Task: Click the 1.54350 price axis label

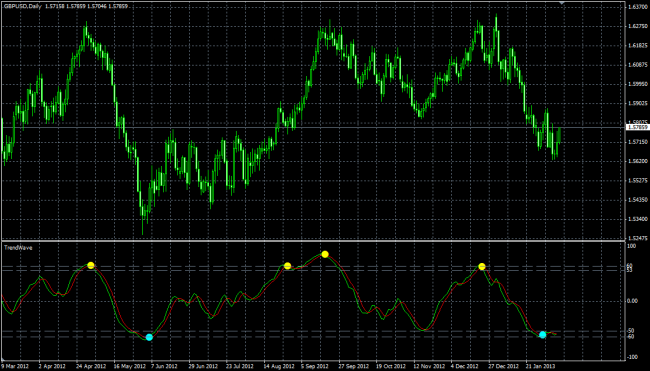Action: click(x=638, y=200)
